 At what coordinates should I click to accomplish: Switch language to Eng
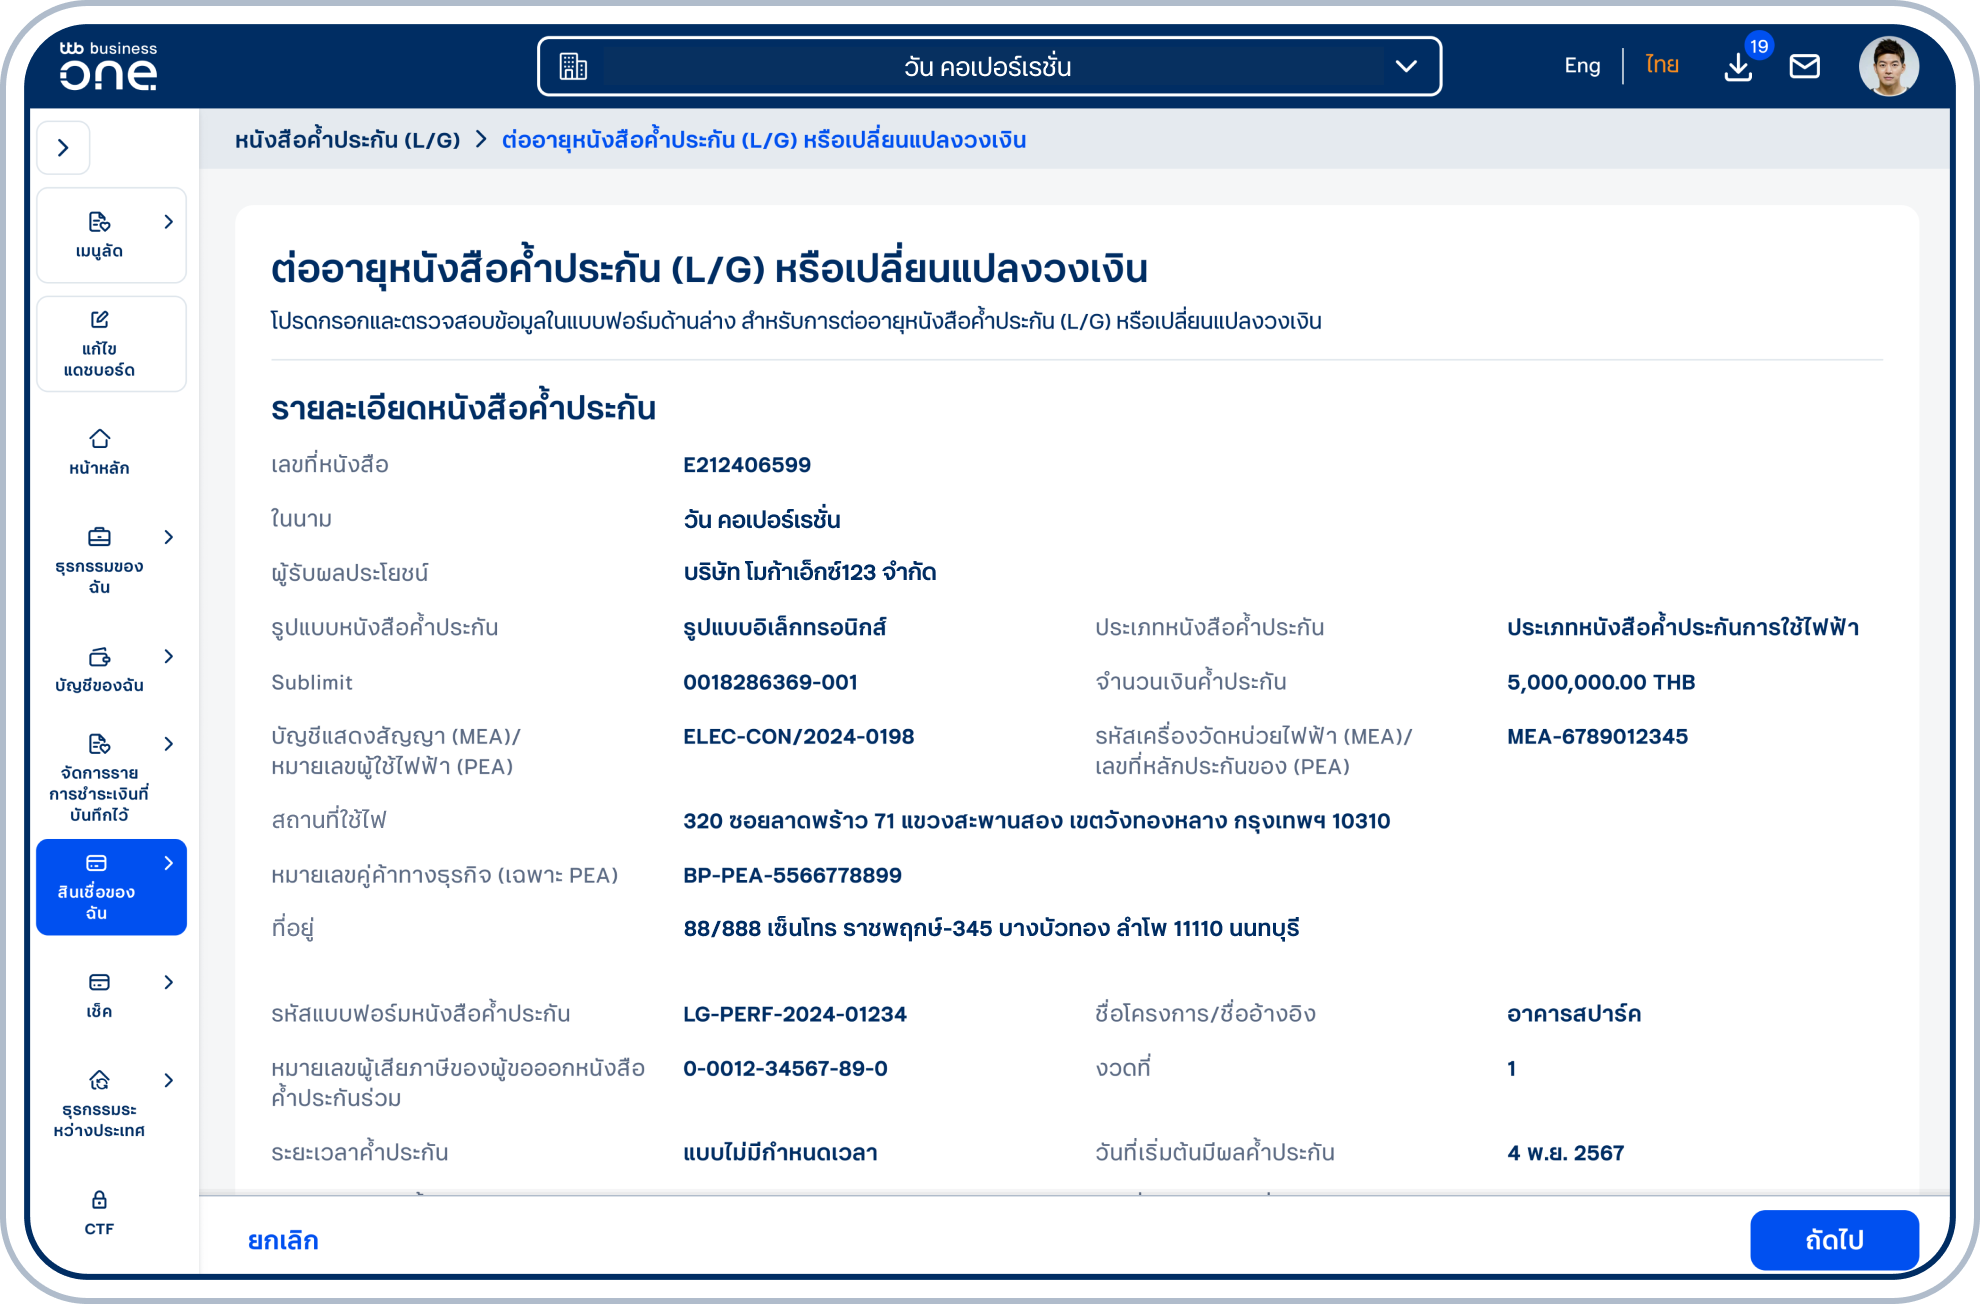tap(1581, 65)
